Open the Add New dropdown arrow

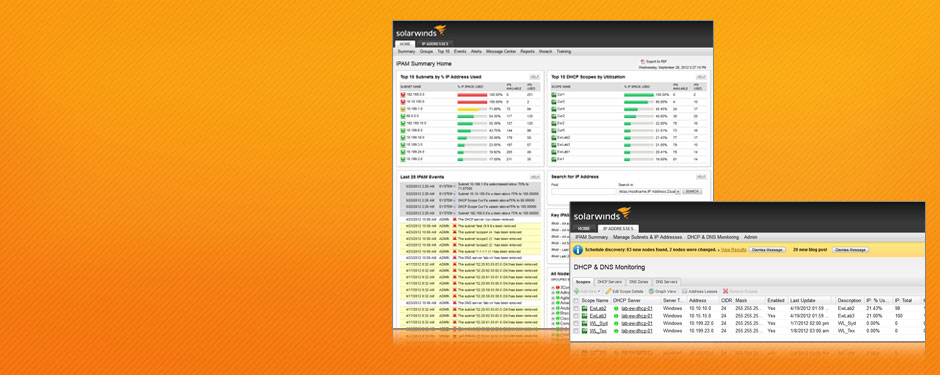pyautogui.click(x=599, y=291)
